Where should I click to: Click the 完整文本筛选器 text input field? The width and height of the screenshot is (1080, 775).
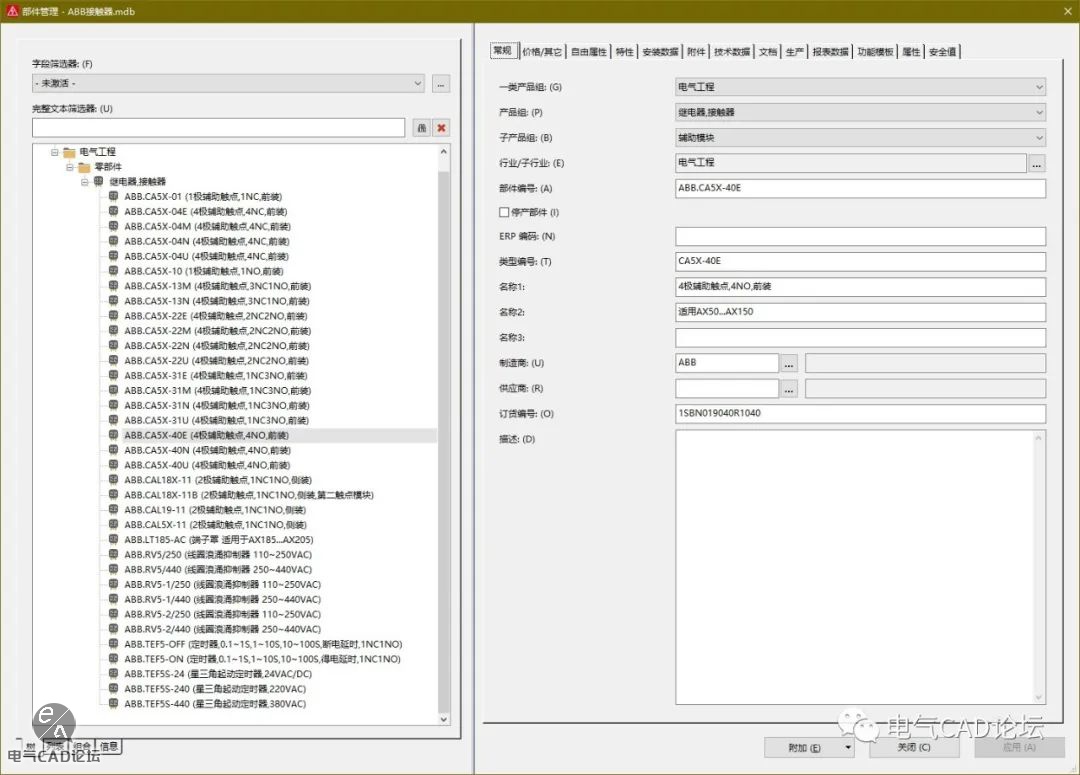click(x=218, y=127)
